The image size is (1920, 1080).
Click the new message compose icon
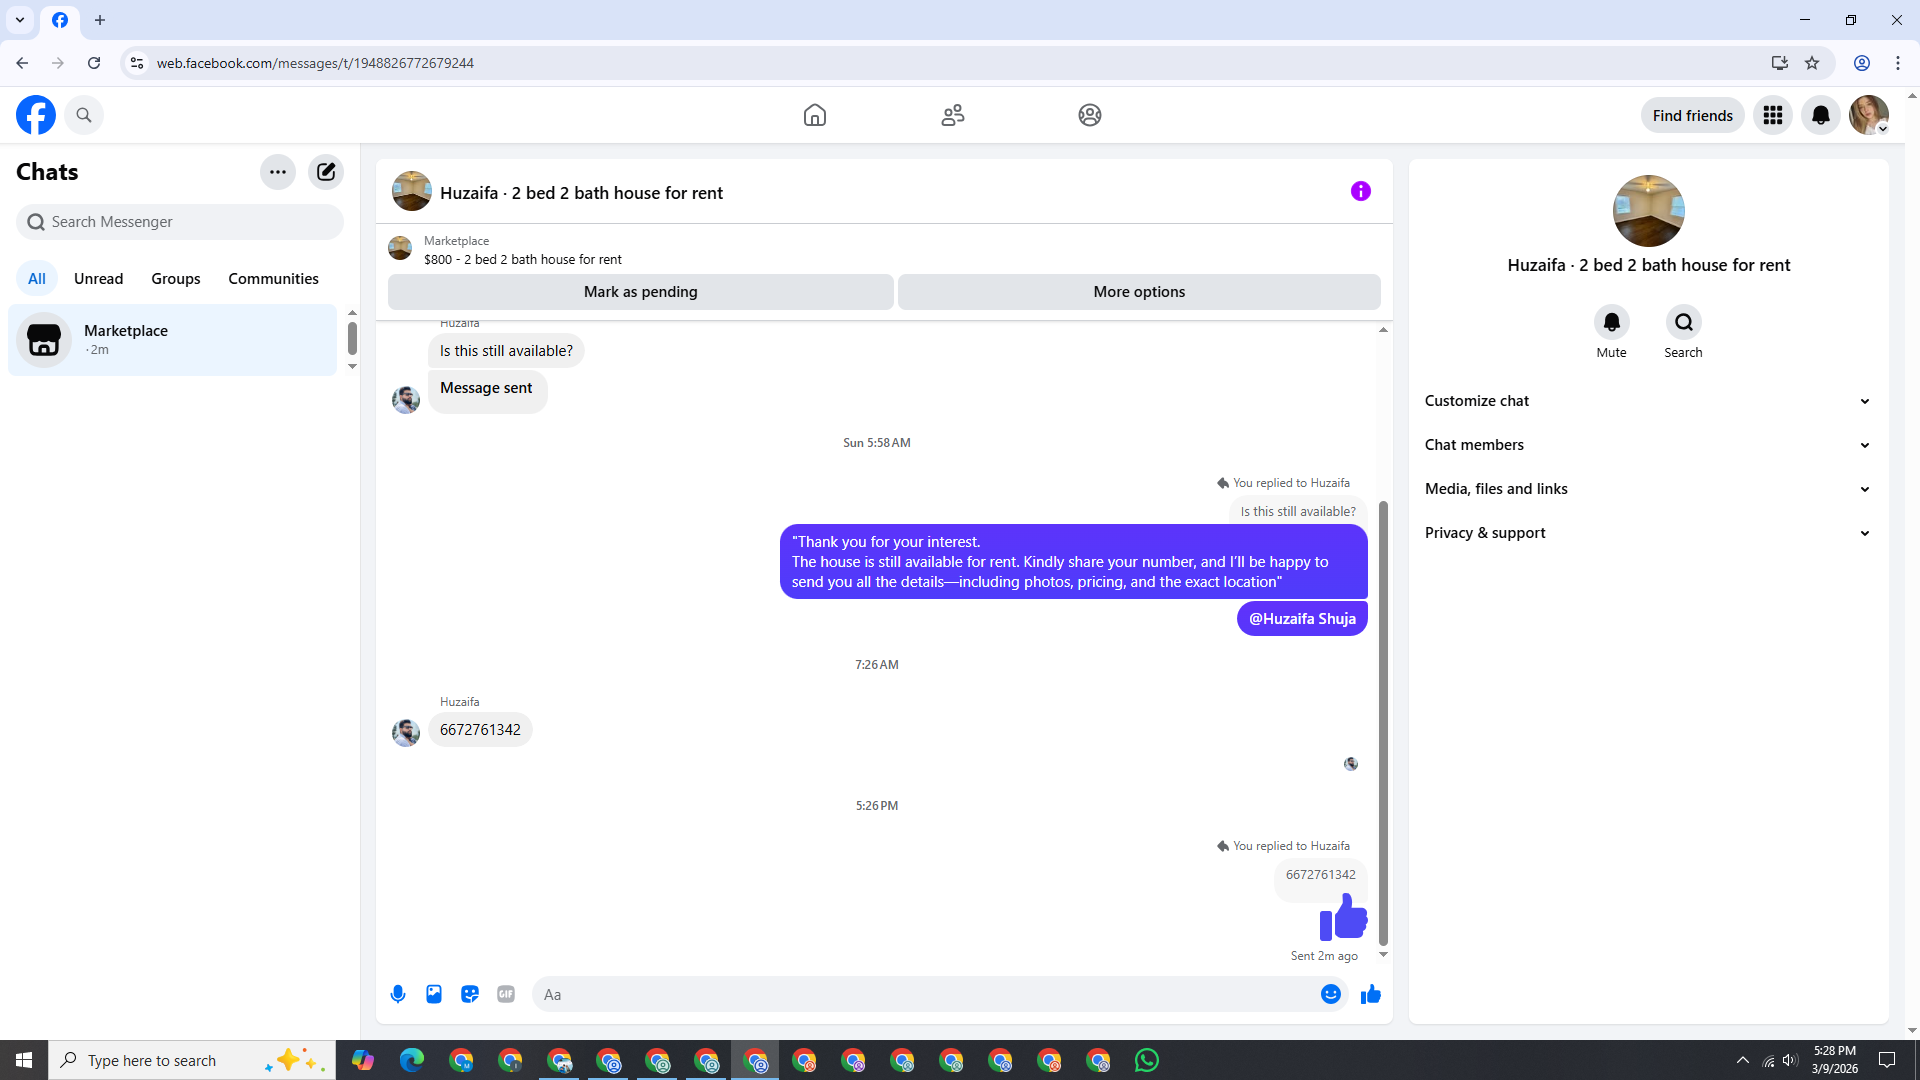pyautogui.click(x=326, y=172)
